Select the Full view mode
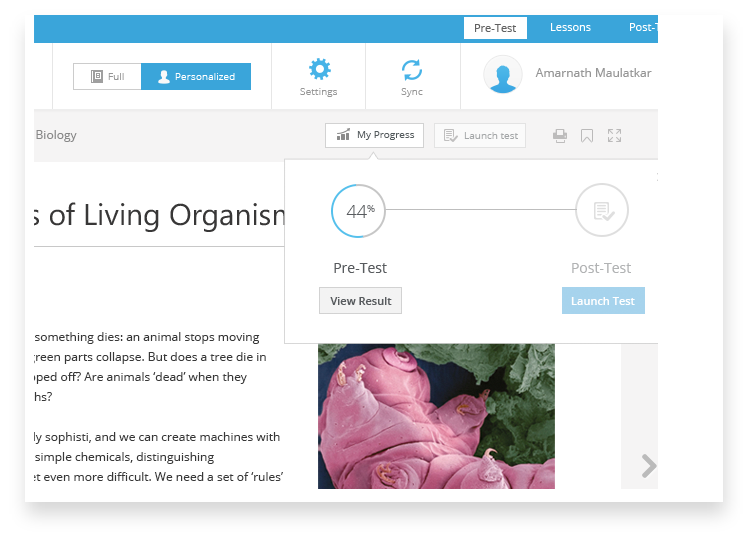 107,76
